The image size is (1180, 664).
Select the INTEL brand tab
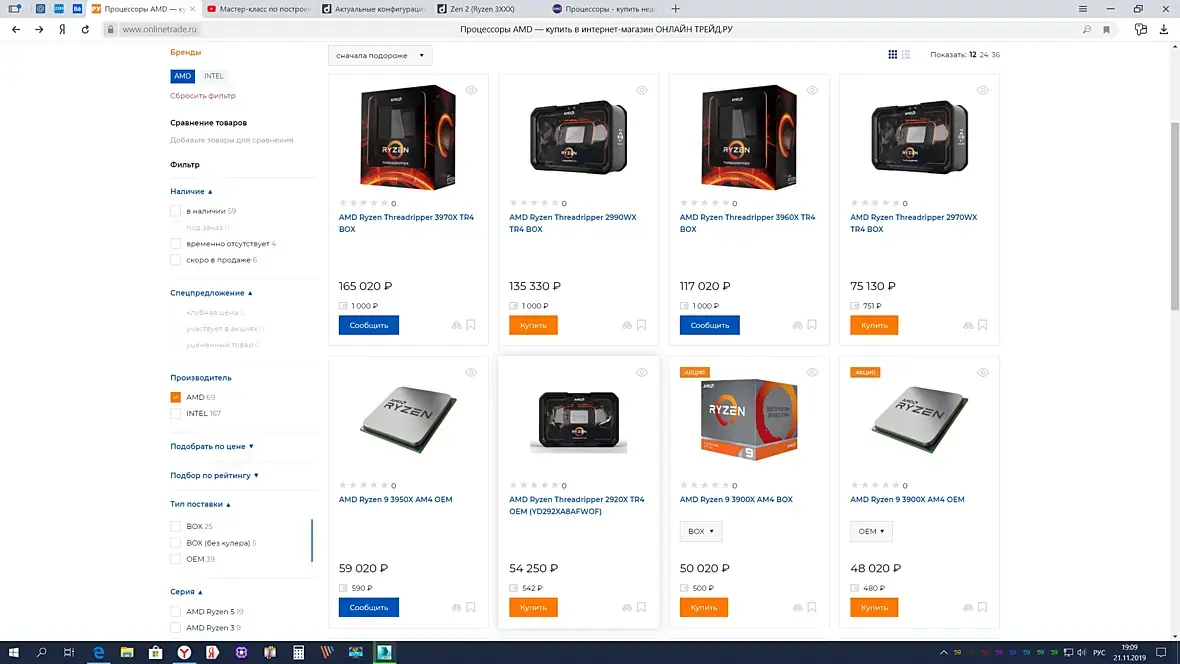coord(214,76)
